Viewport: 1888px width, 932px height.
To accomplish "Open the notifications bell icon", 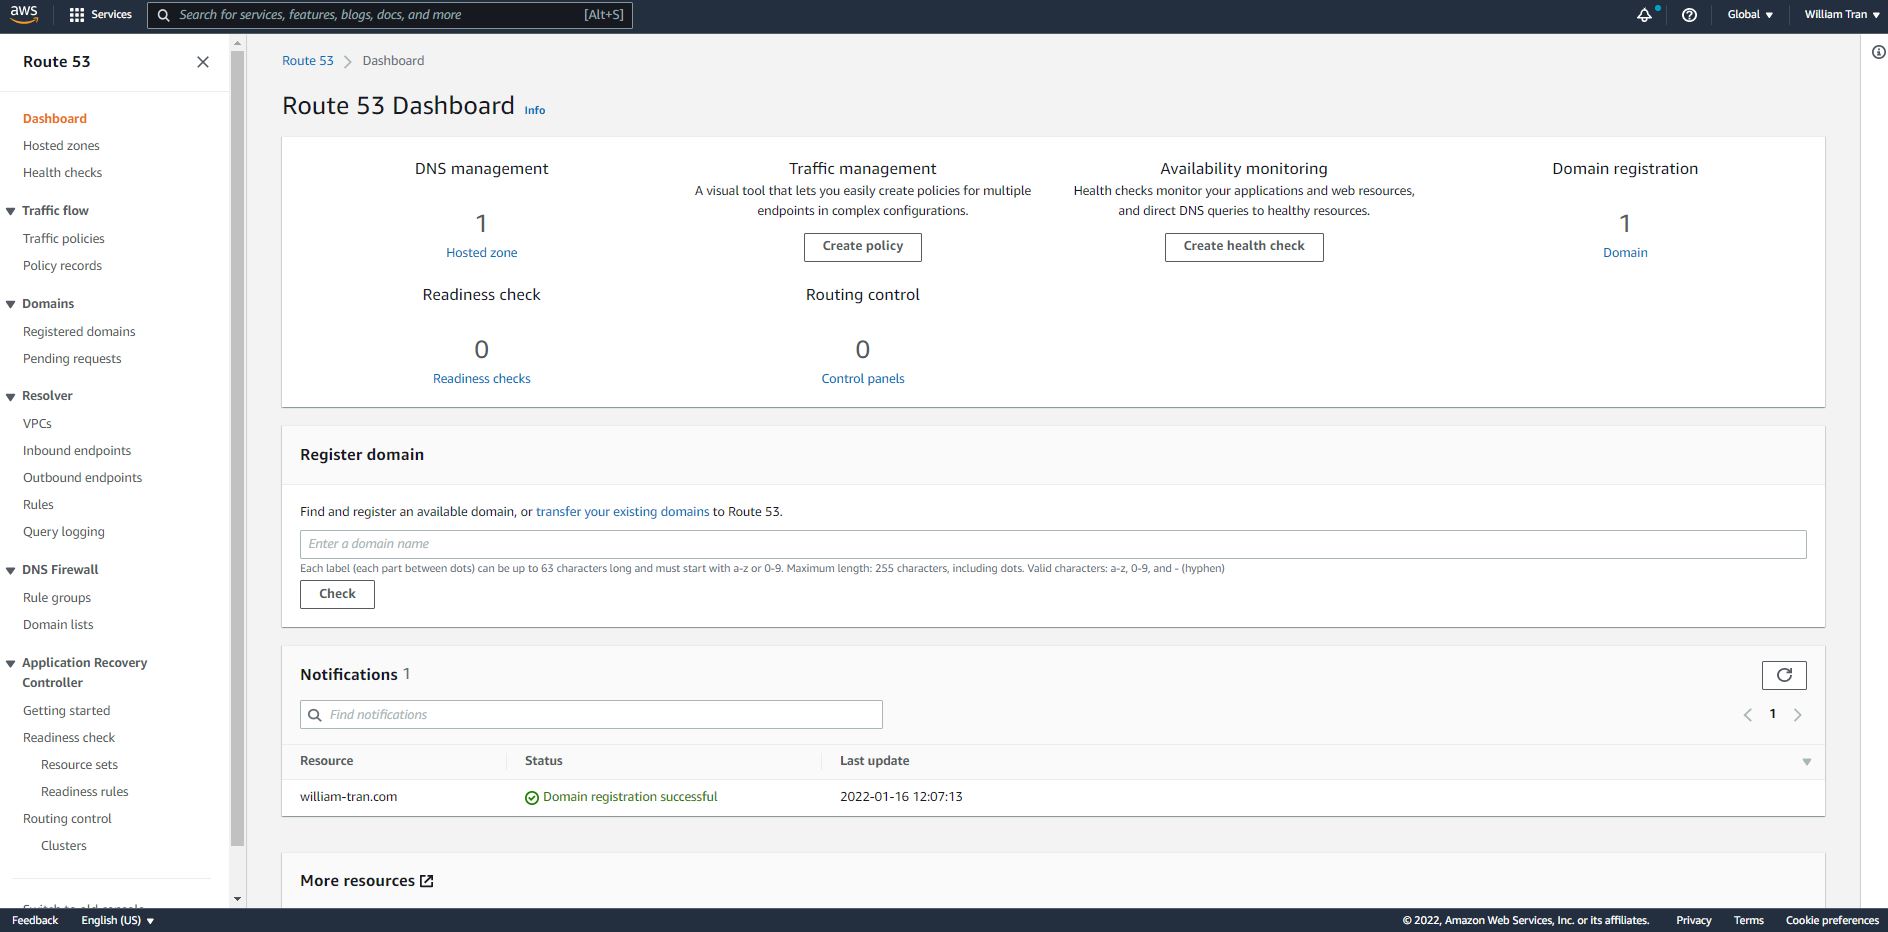I will click(1643, 15).
